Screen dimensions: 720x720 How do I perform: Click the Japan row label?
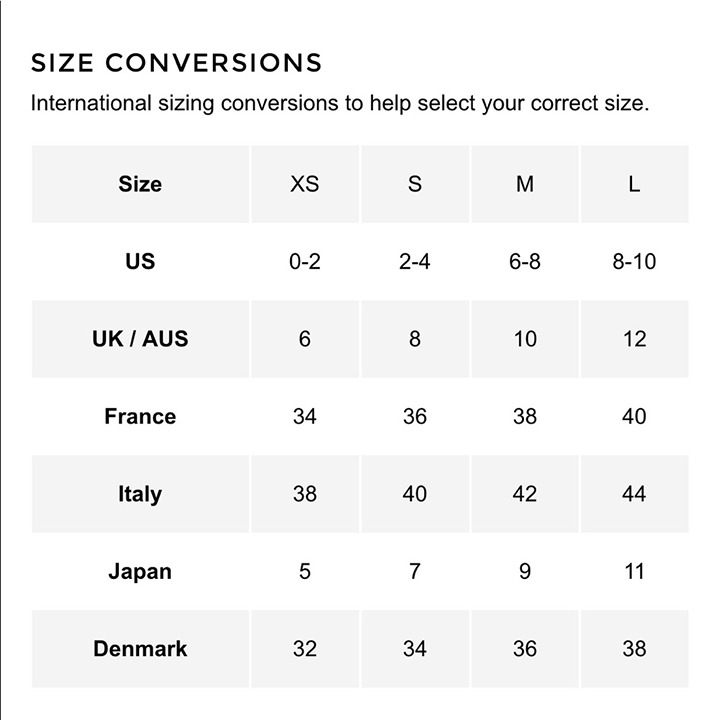click(x=140, y=572)
